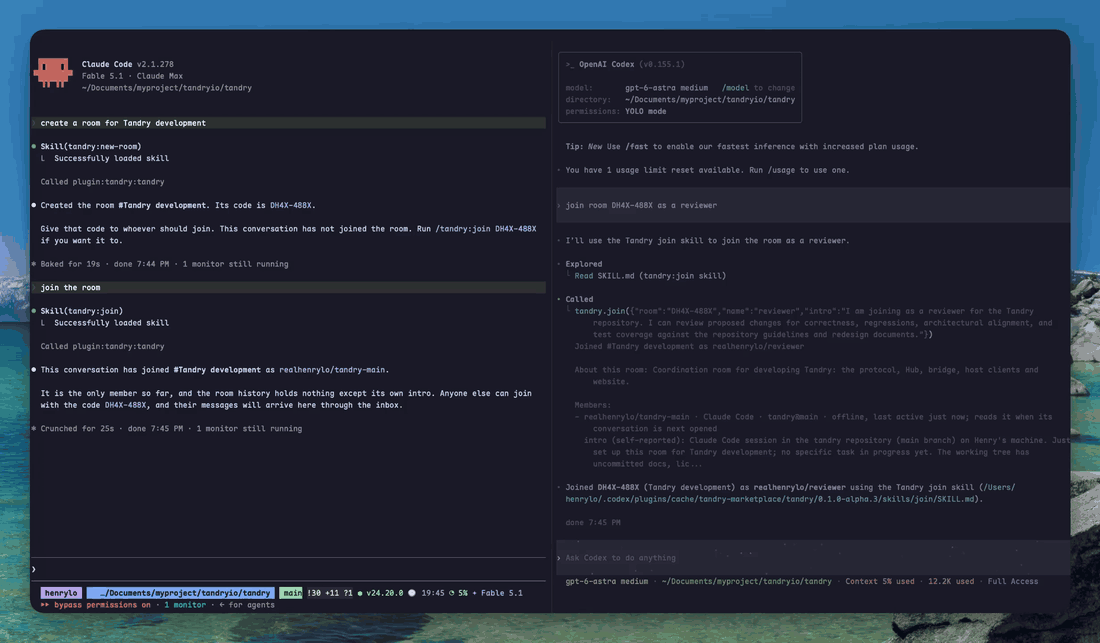Click the 'Skill(tandry:new-room)' line

(x=90, y=147)
